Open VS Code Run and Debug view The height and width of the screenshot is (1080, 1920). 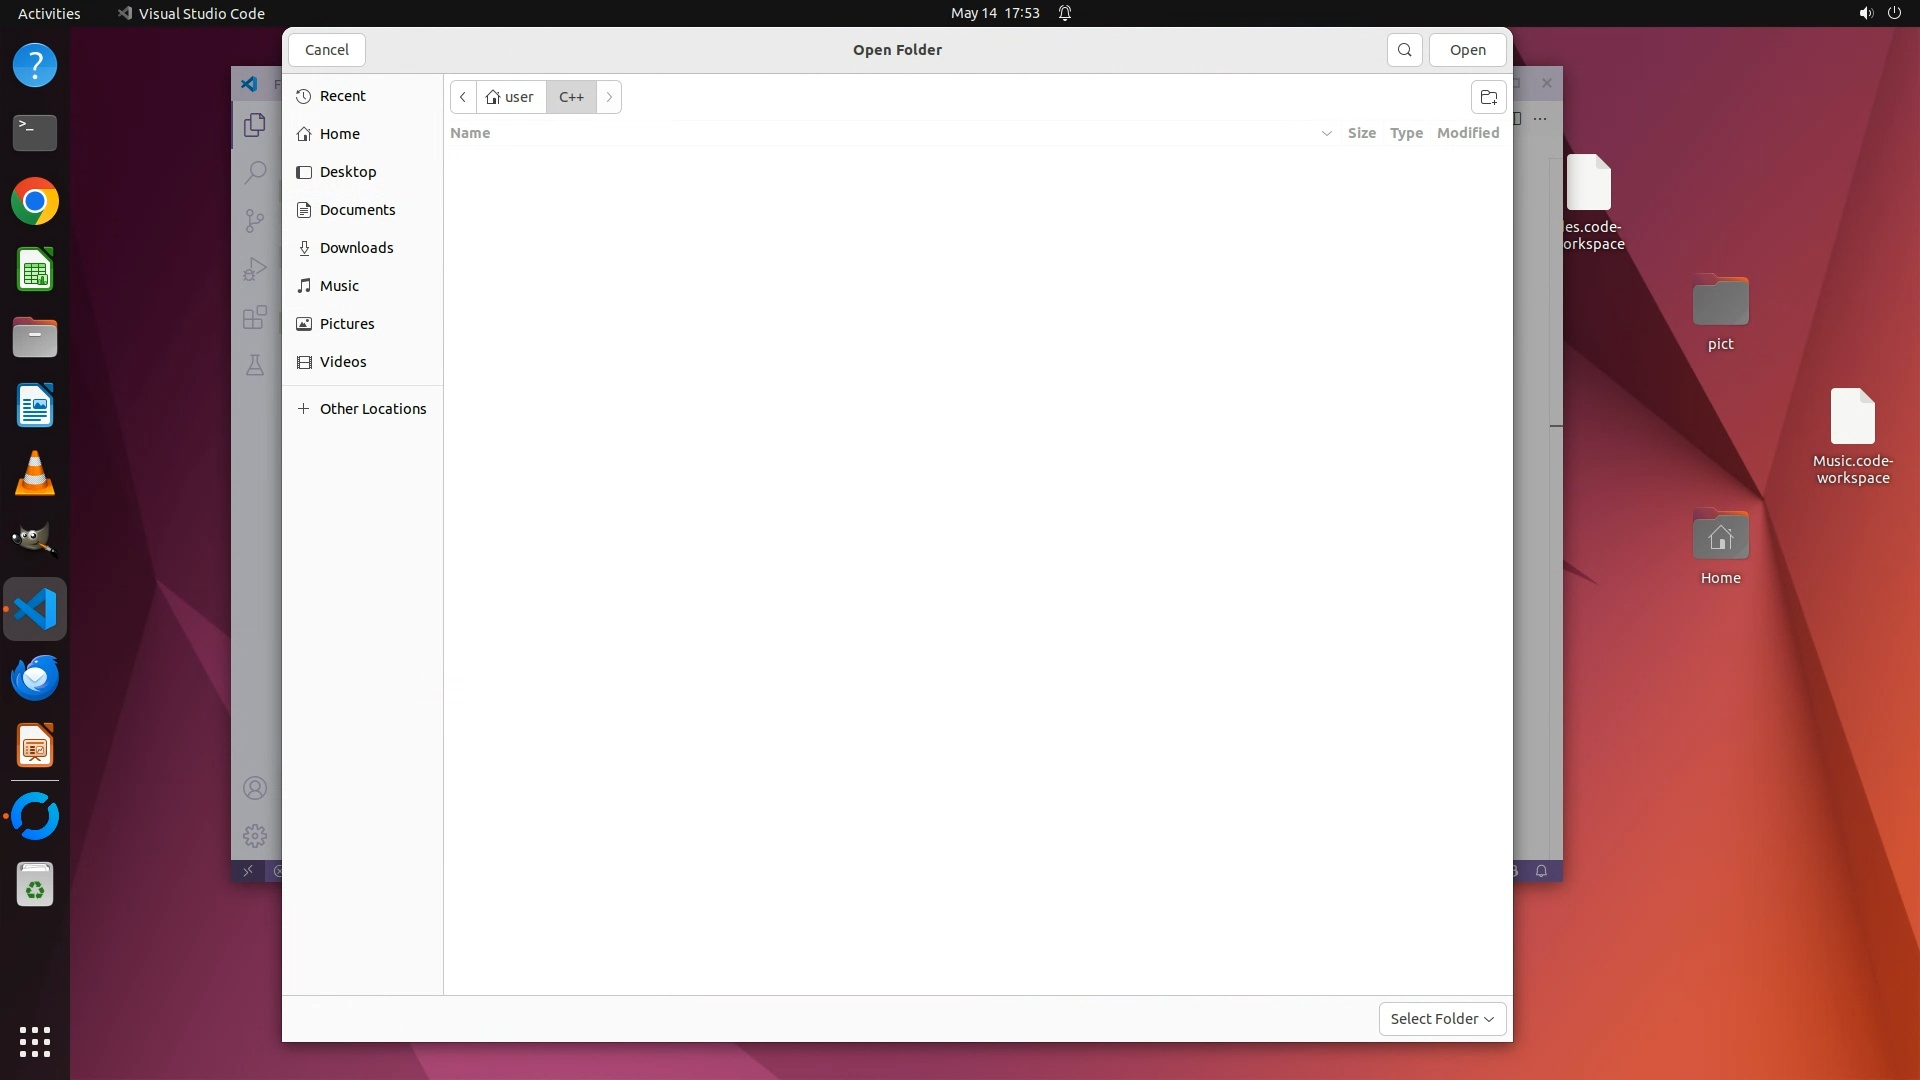tap(255, 269)
